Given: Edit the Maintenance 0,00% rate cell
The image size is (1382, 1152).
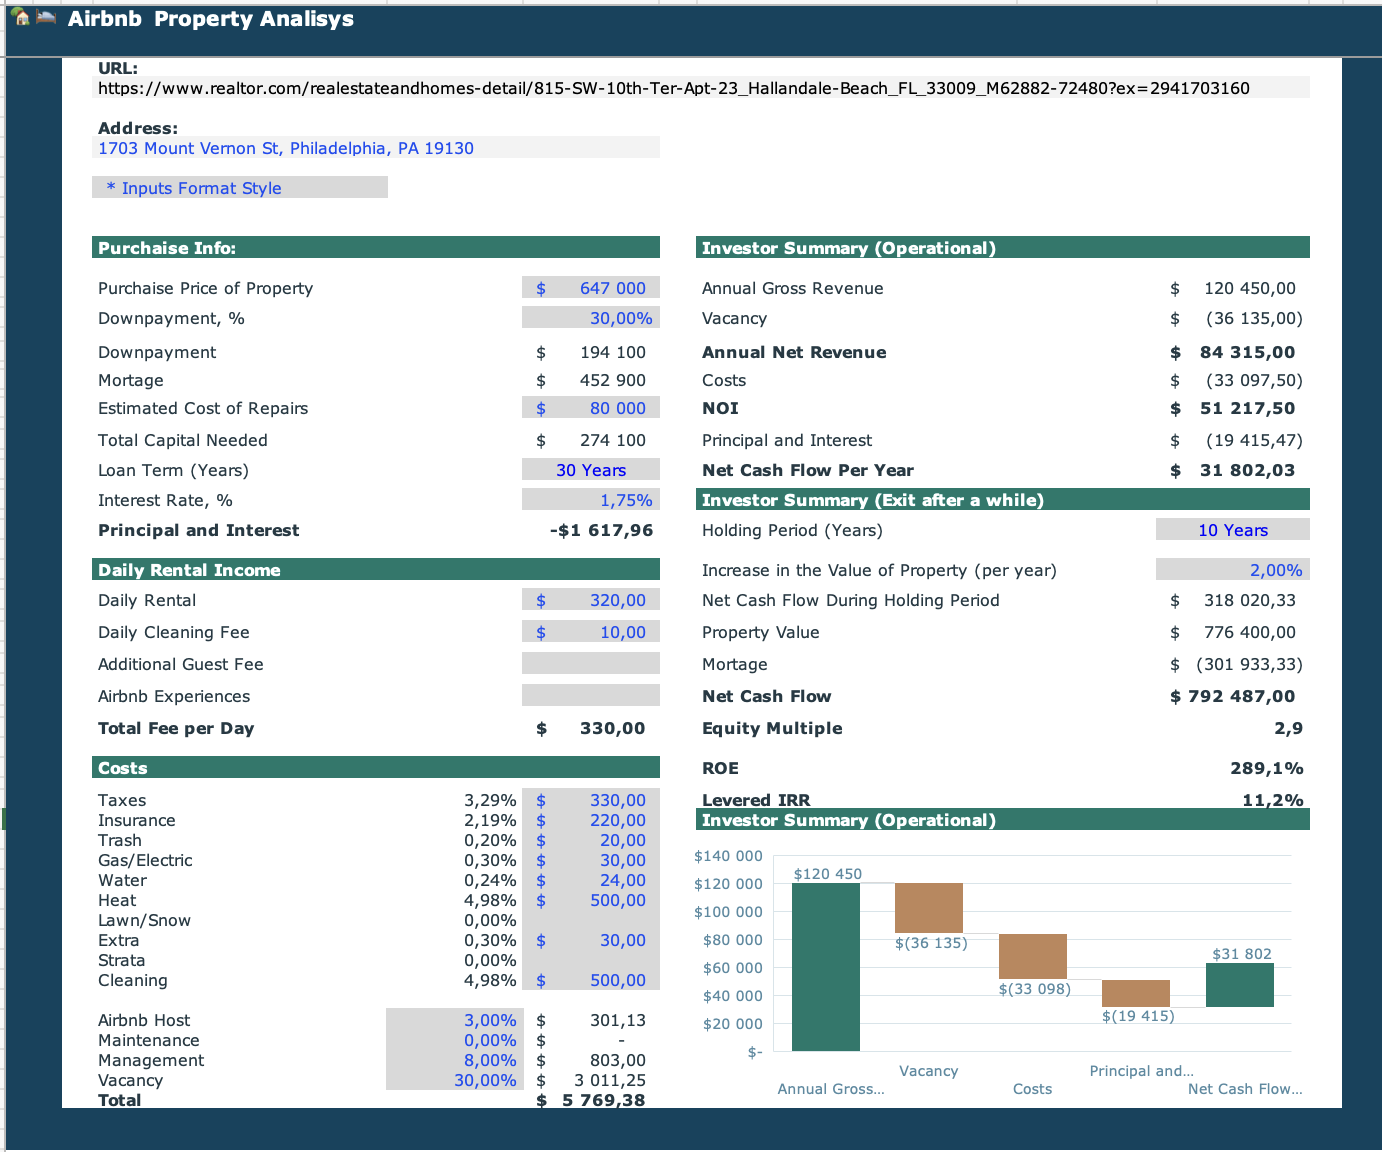Looking at the screenshot, I should point(453,1040).
